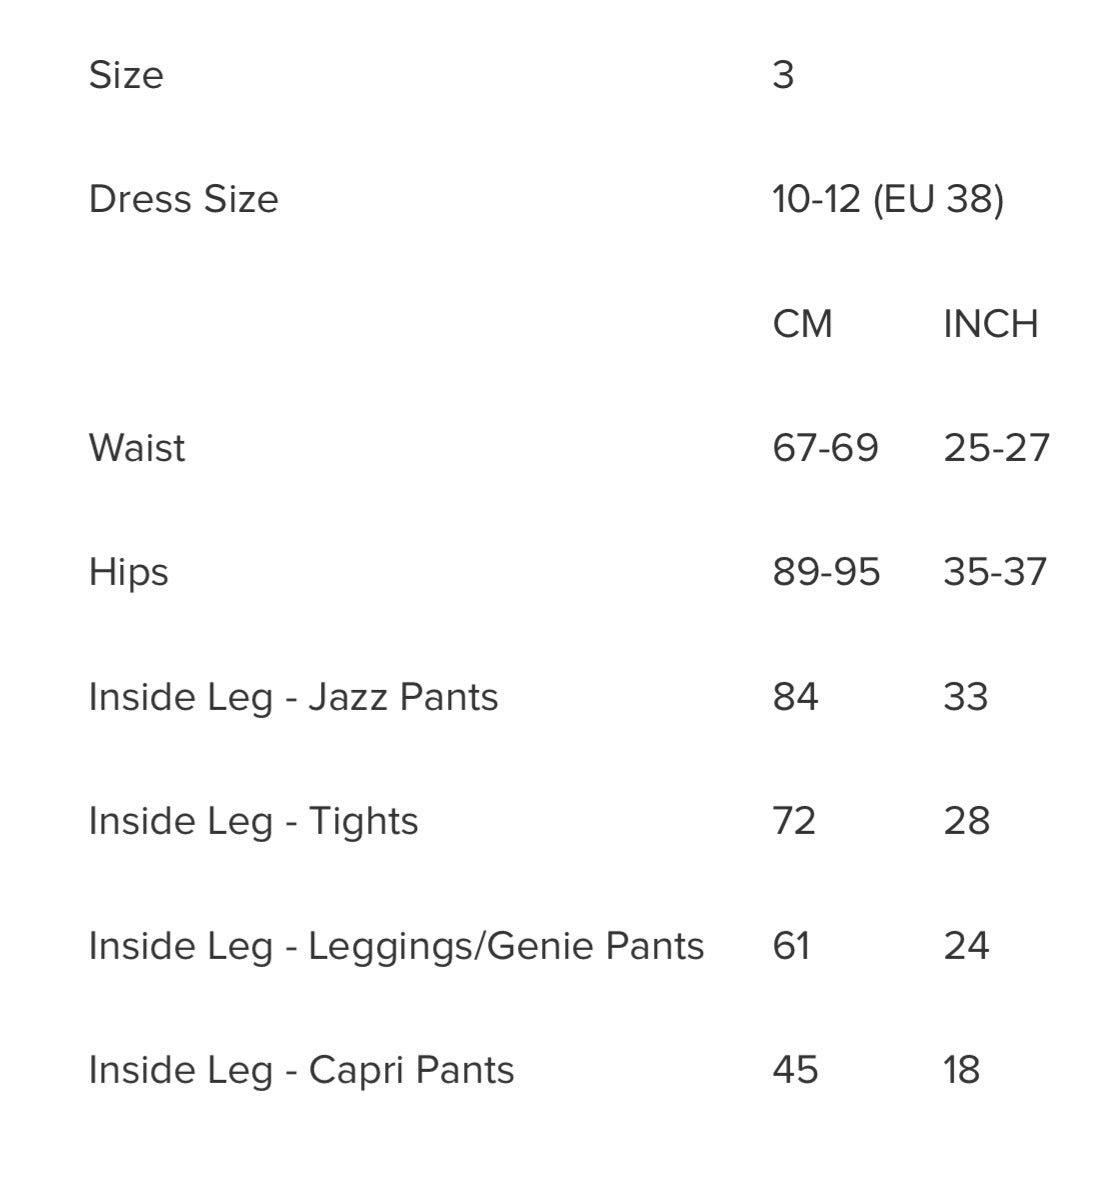
Task: Select the Capri Pants value 18 inches
Action: (x=961, y=1070)
